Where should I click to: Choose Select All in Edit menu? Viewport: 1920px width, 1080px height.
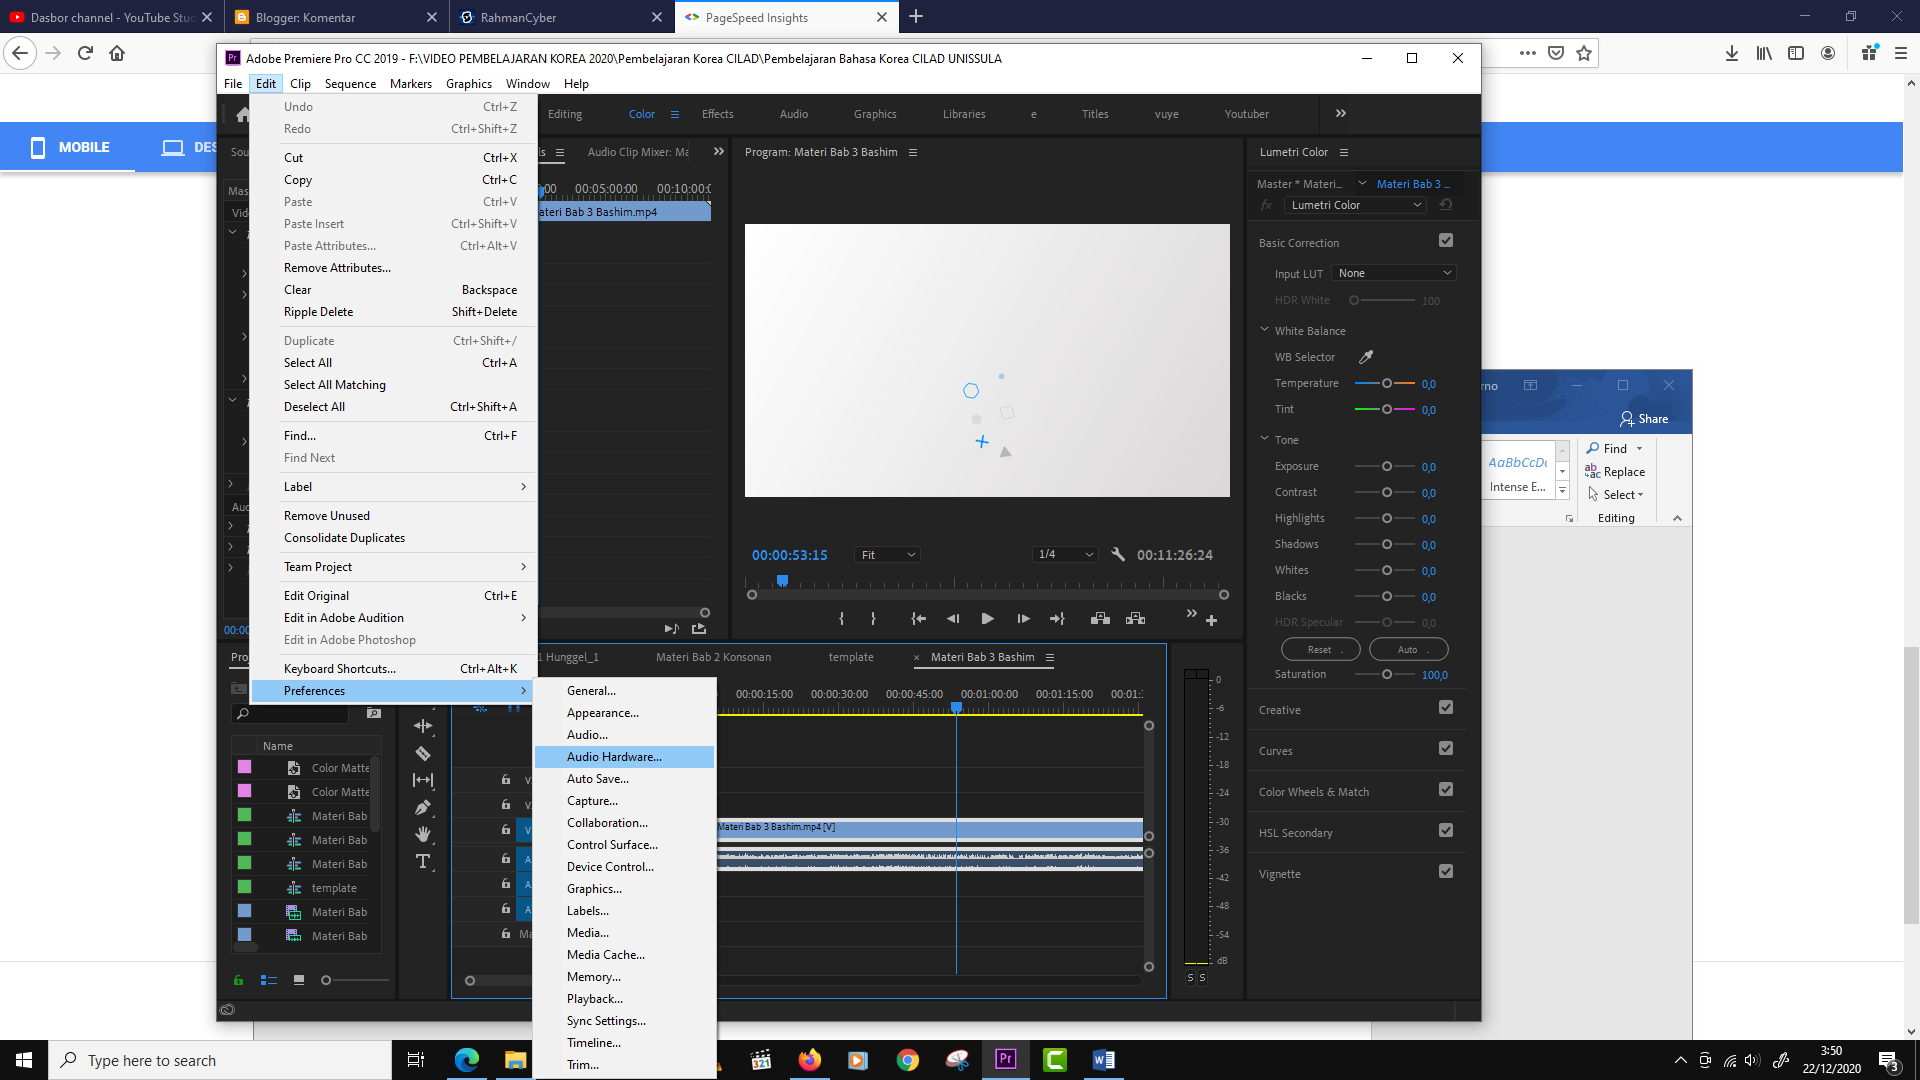pyautogui.click(x=393, y=363)
